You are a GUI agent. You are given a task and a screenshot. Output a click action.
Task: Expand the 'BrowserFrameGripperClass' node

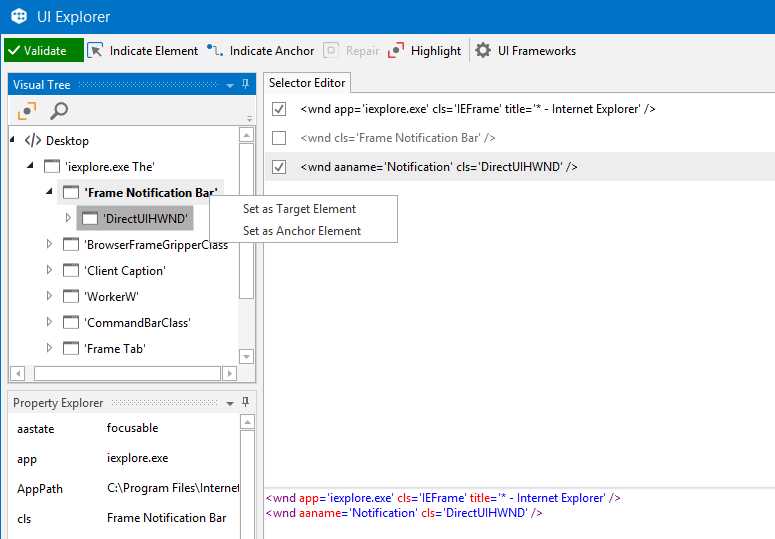[49, 244]
